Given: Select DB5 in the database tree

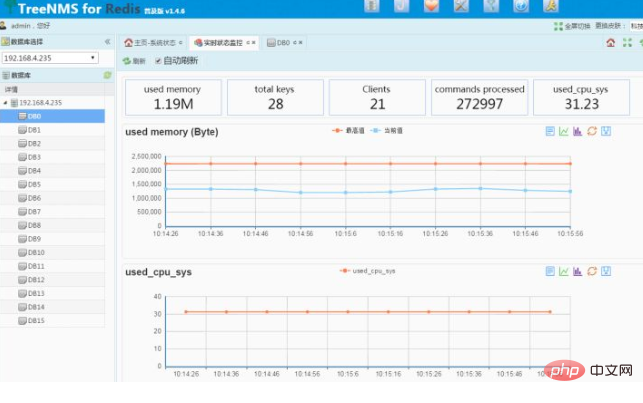Looking at the screenshot, I should (x=52, y=184).
